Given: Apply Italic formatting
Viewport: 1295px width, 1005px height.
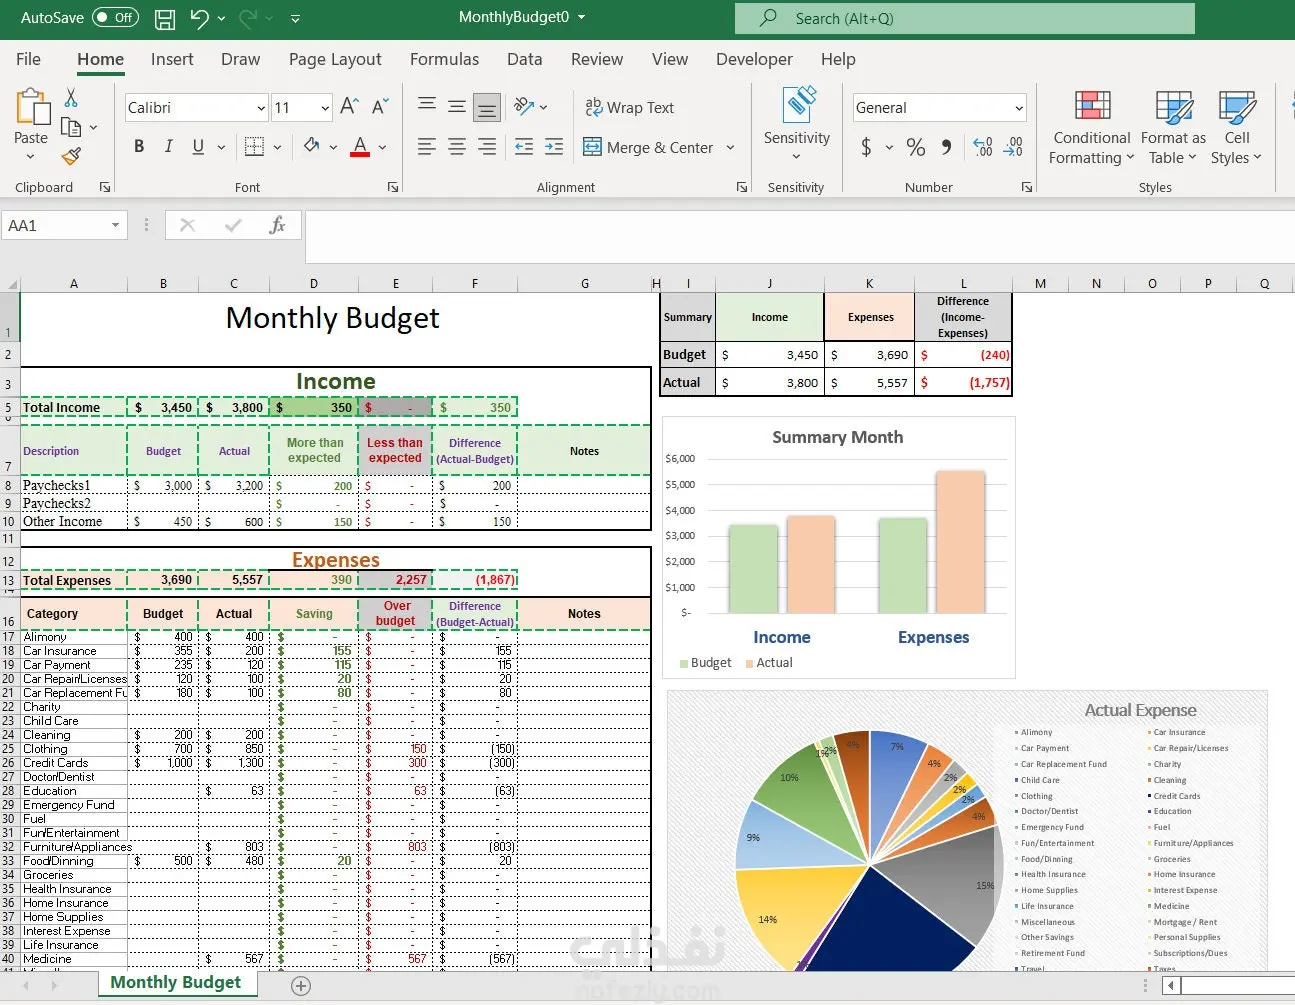Looking at the screenshot, I should coord(168,147).
